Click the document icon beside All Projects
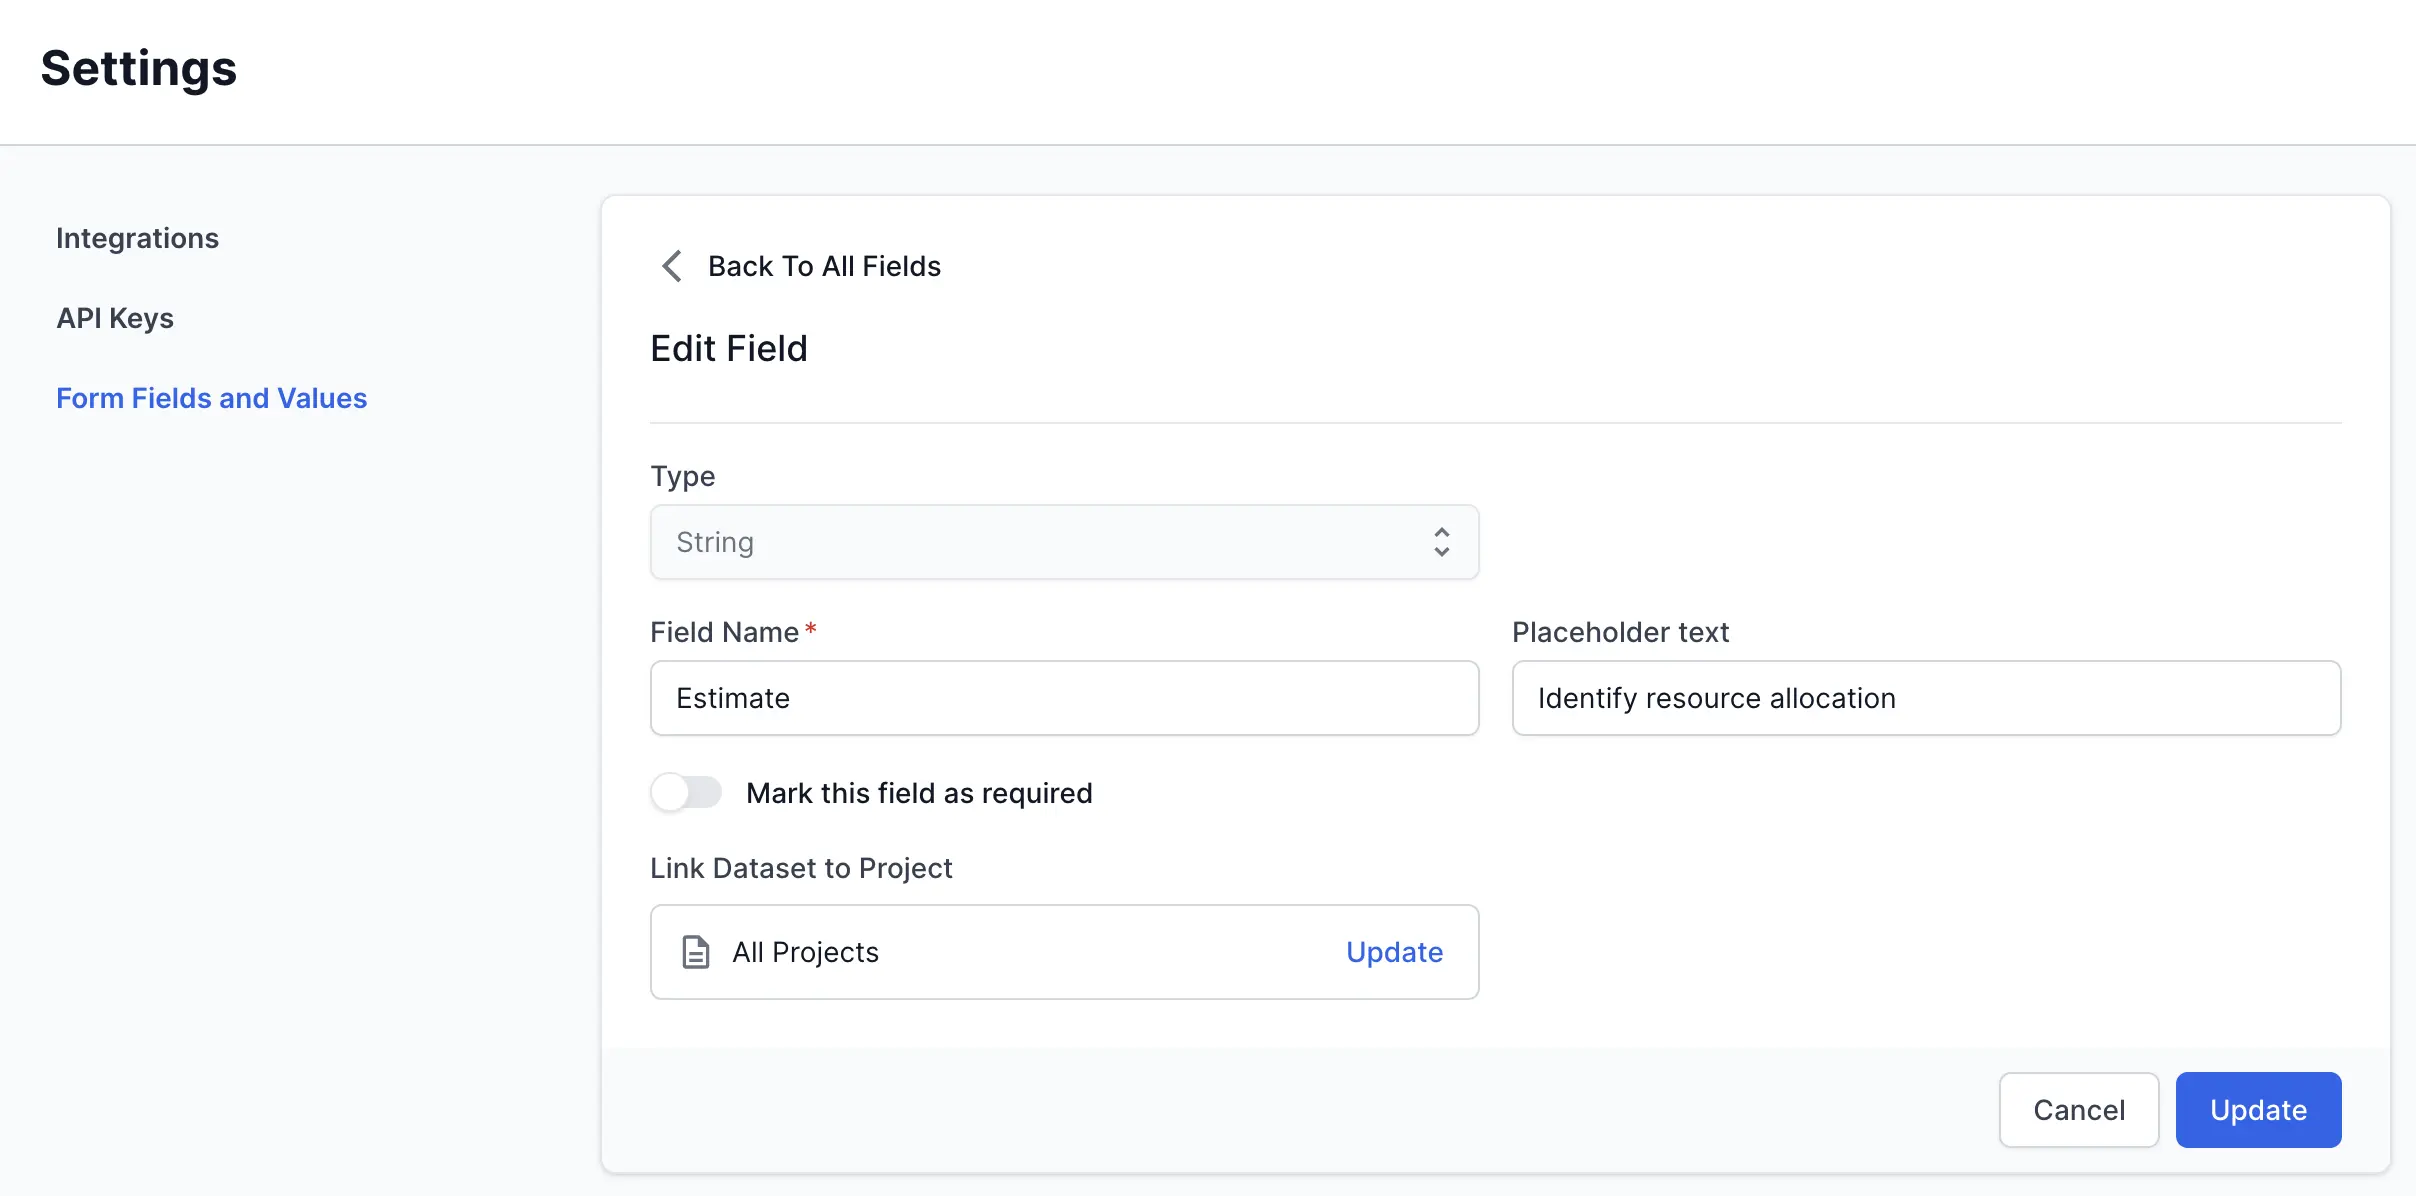2416x1196 pixels. coord(696,952)
